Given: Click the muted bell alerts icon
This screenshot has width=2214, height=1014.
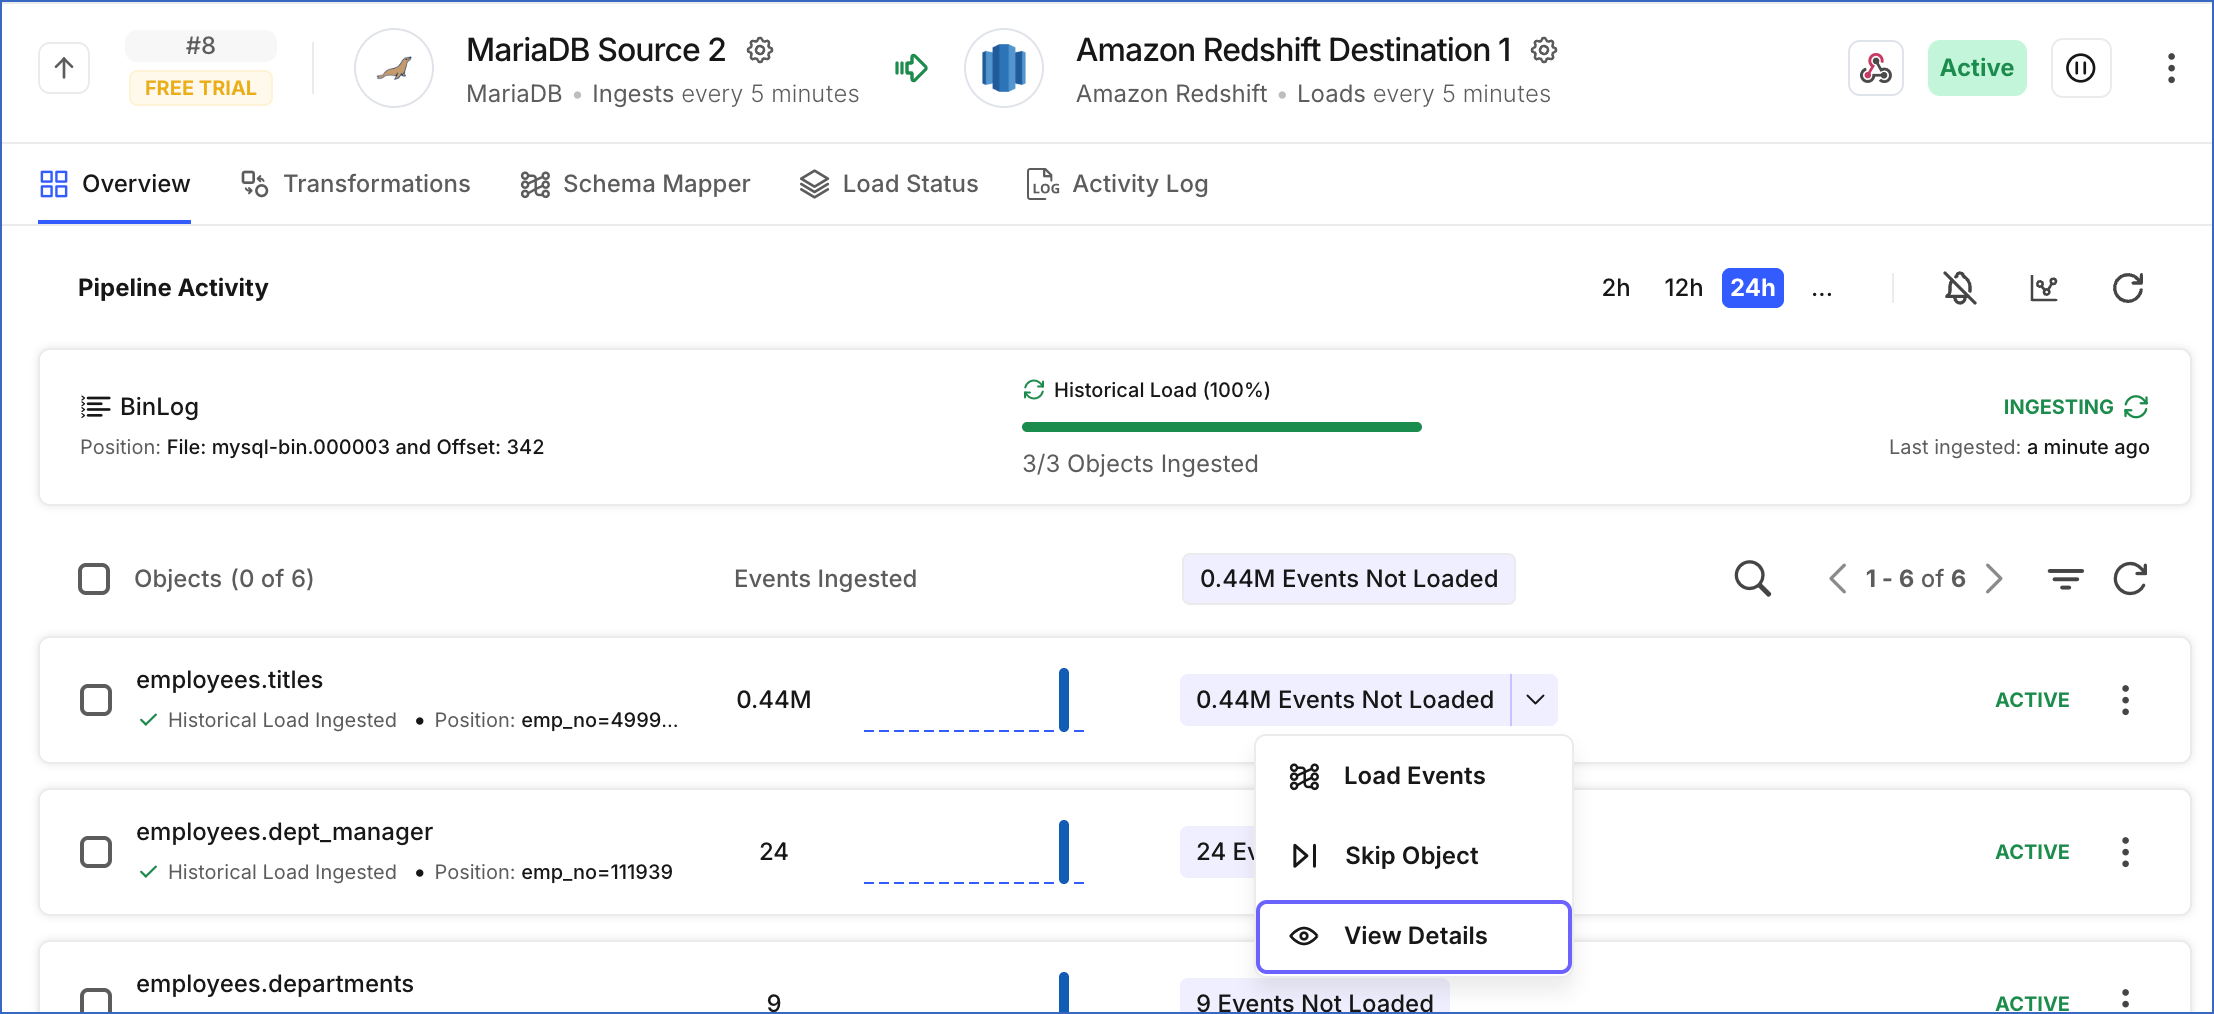Looking at the screenshot, I should 1959,288.
